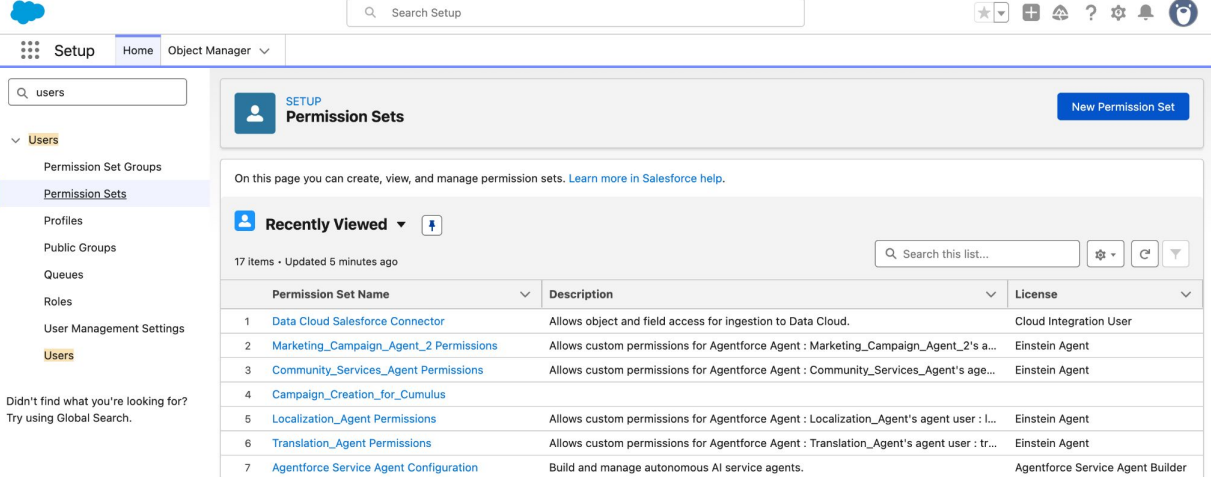Open the Users child item under Roles section
This screenshot has width=1211, height=477.
click(x=59, y=356)
